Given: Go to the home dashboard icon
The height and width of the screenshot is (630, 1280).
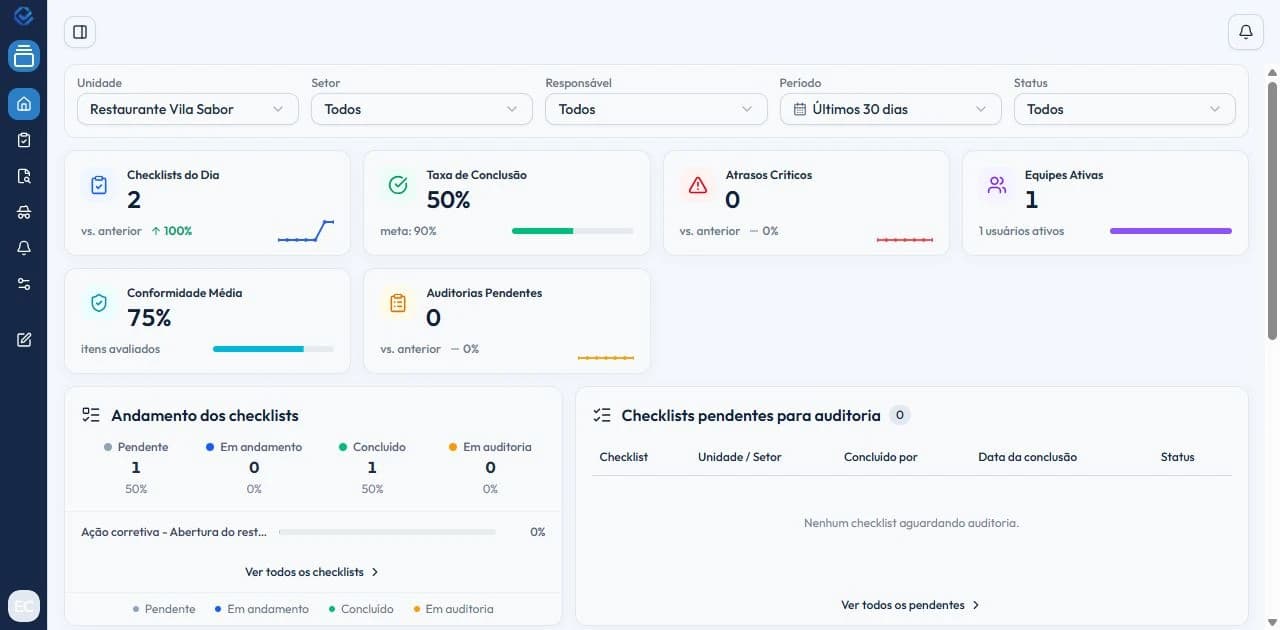Looking at the screenshot, I should [x=24, y=104].
